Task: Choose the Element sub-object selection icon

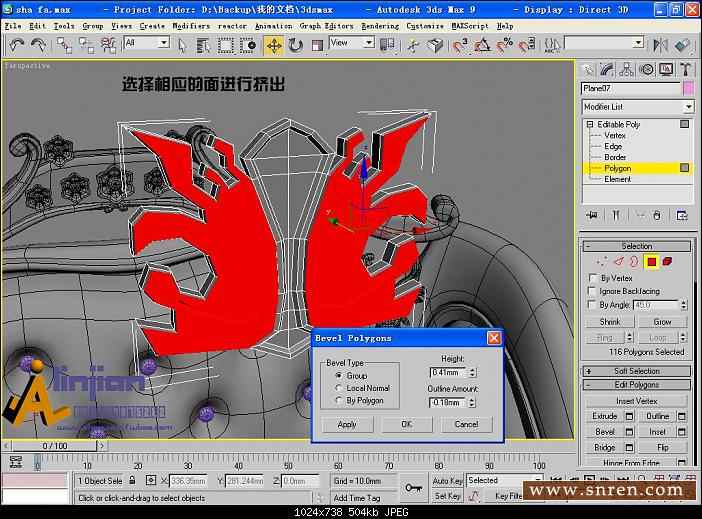Action: tap(665, 262)
